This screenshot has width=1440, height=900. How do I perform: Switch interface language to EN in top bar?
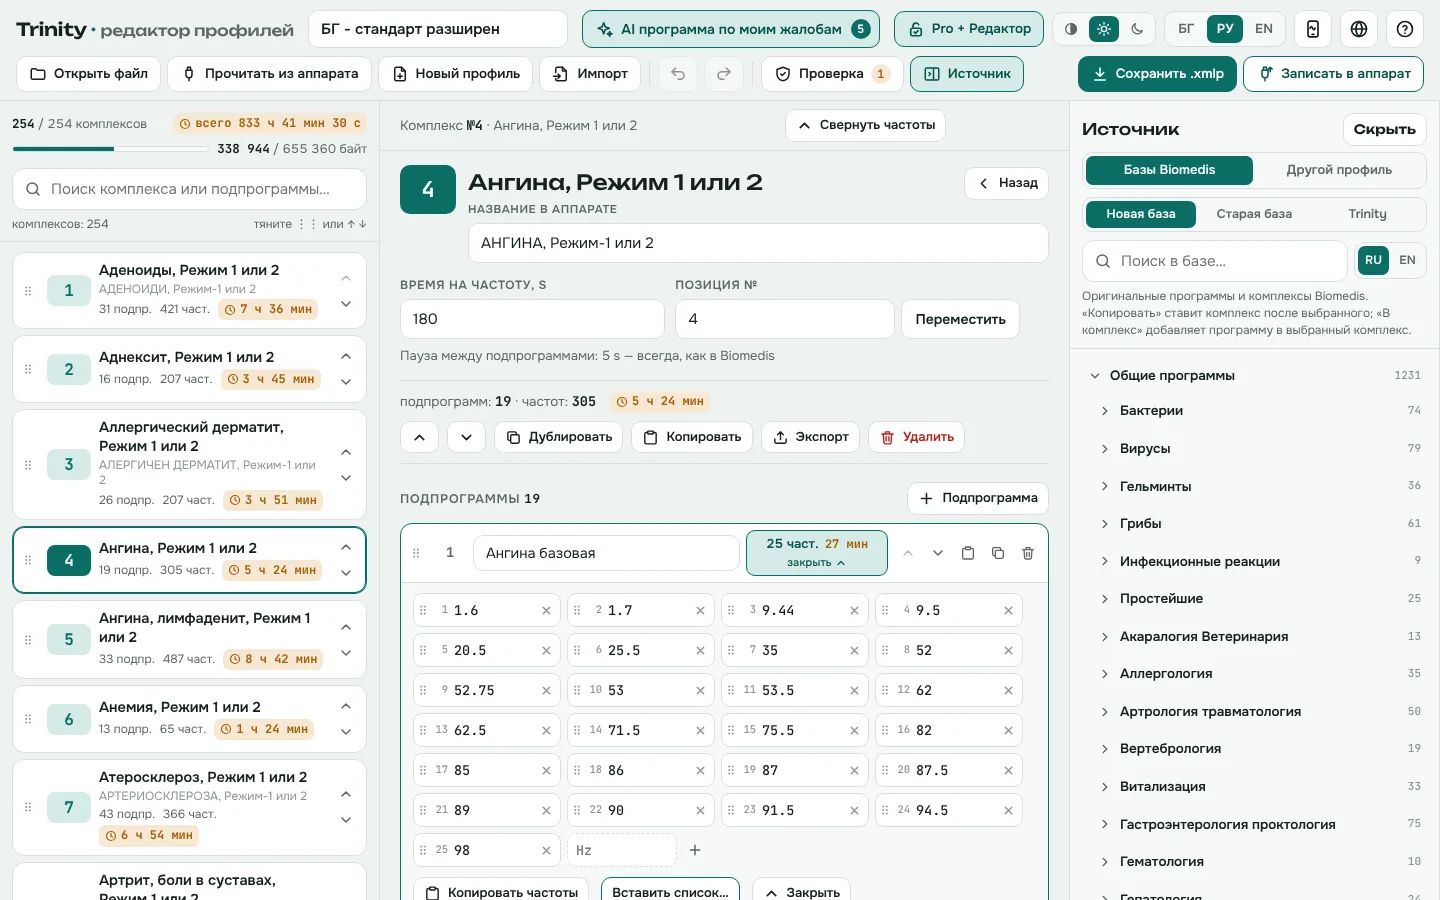click(1264, 29)
